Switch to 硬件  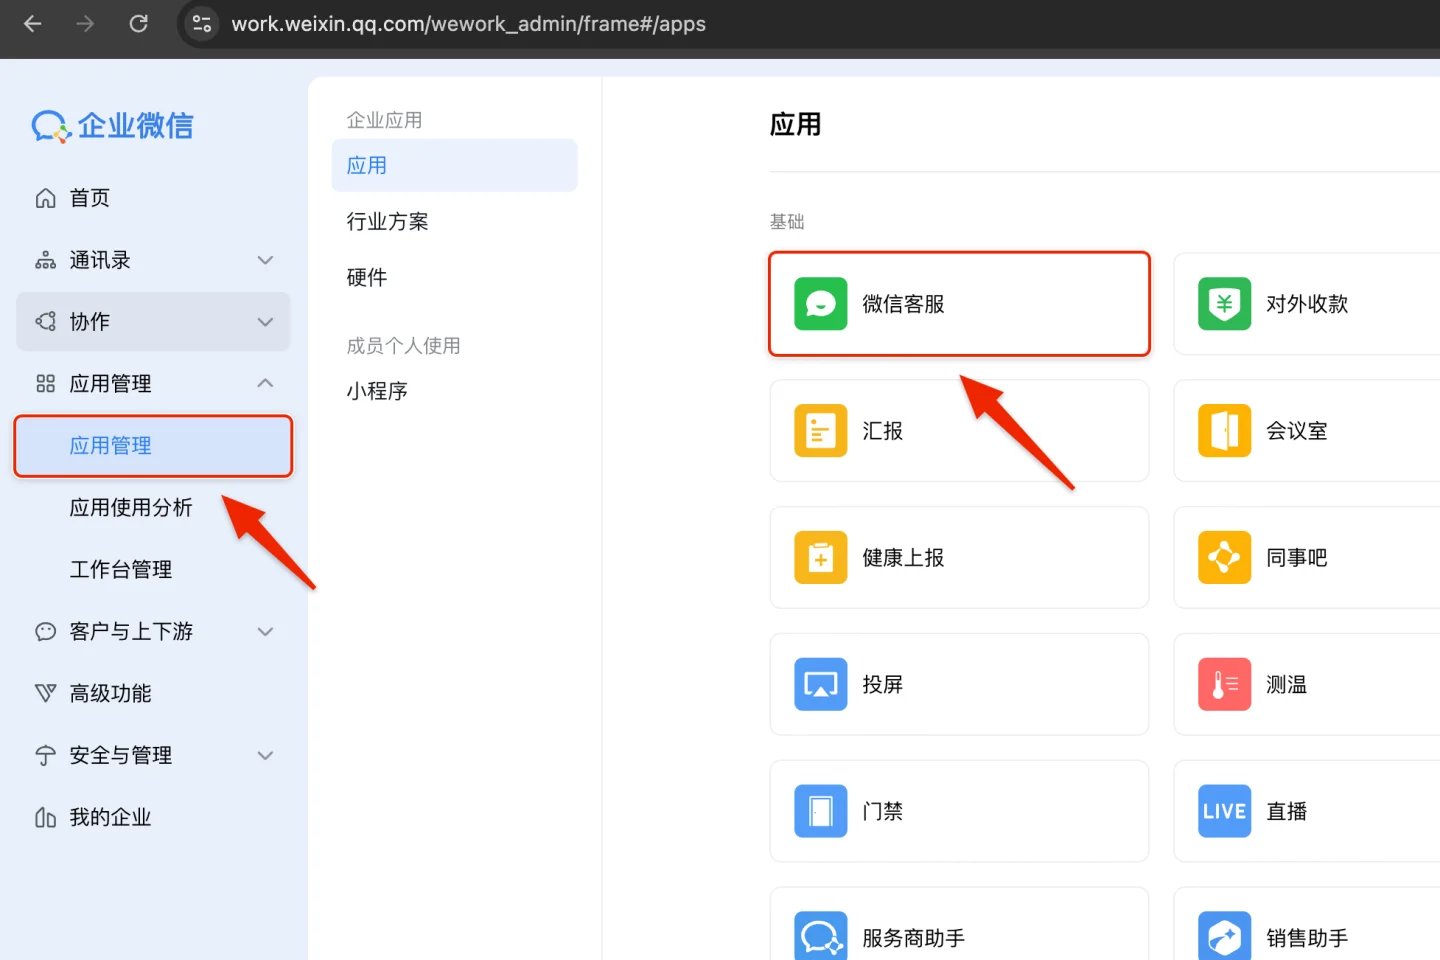(367, 278)
